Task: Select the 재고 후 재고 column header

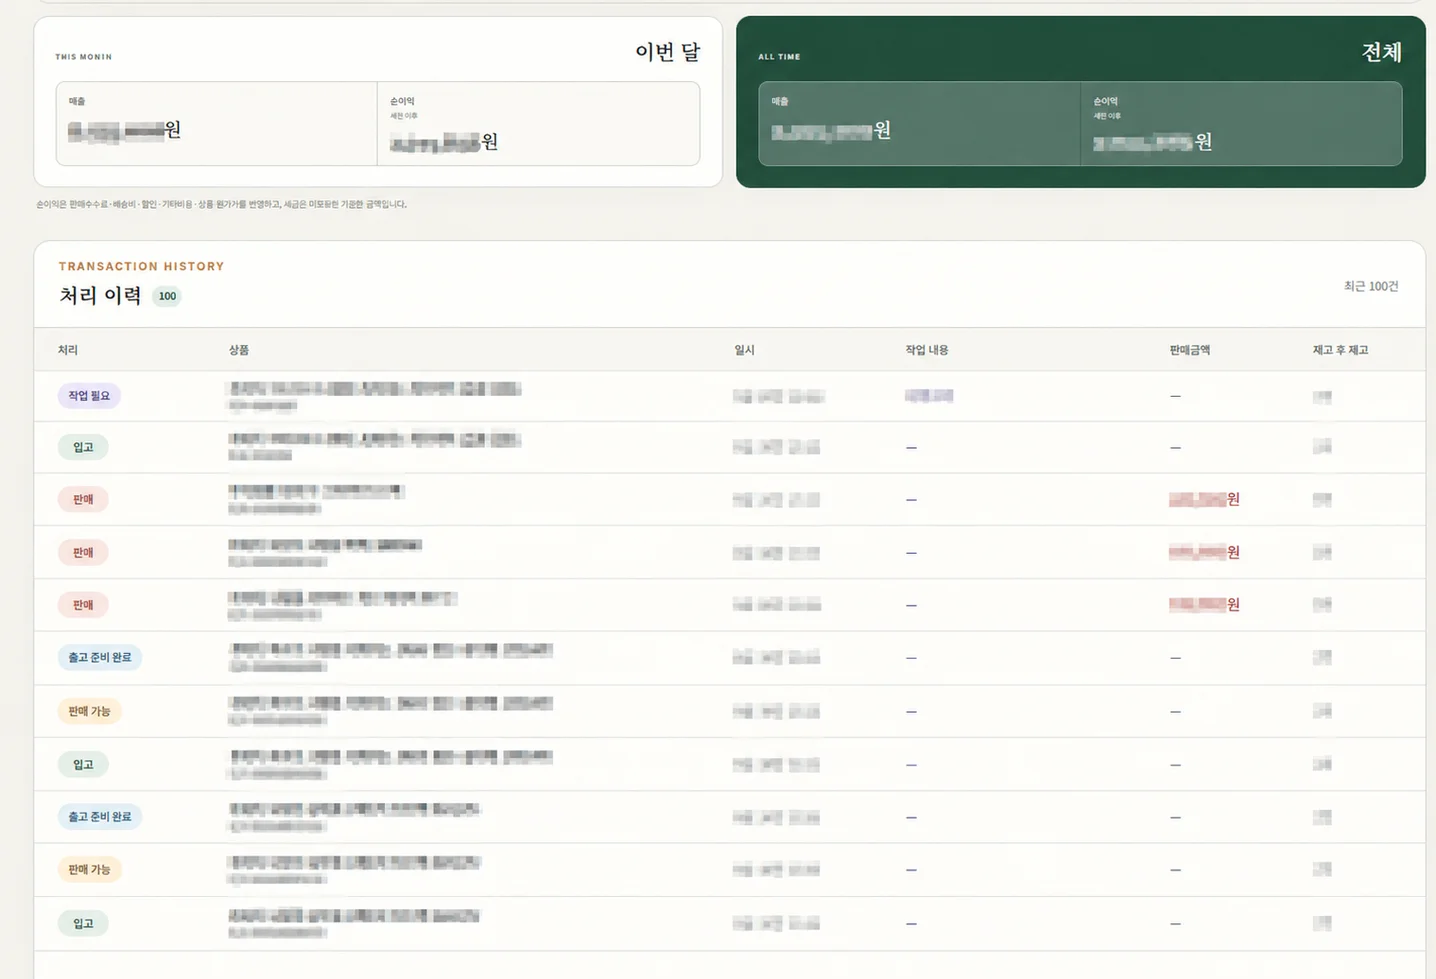Action: 1340,350
